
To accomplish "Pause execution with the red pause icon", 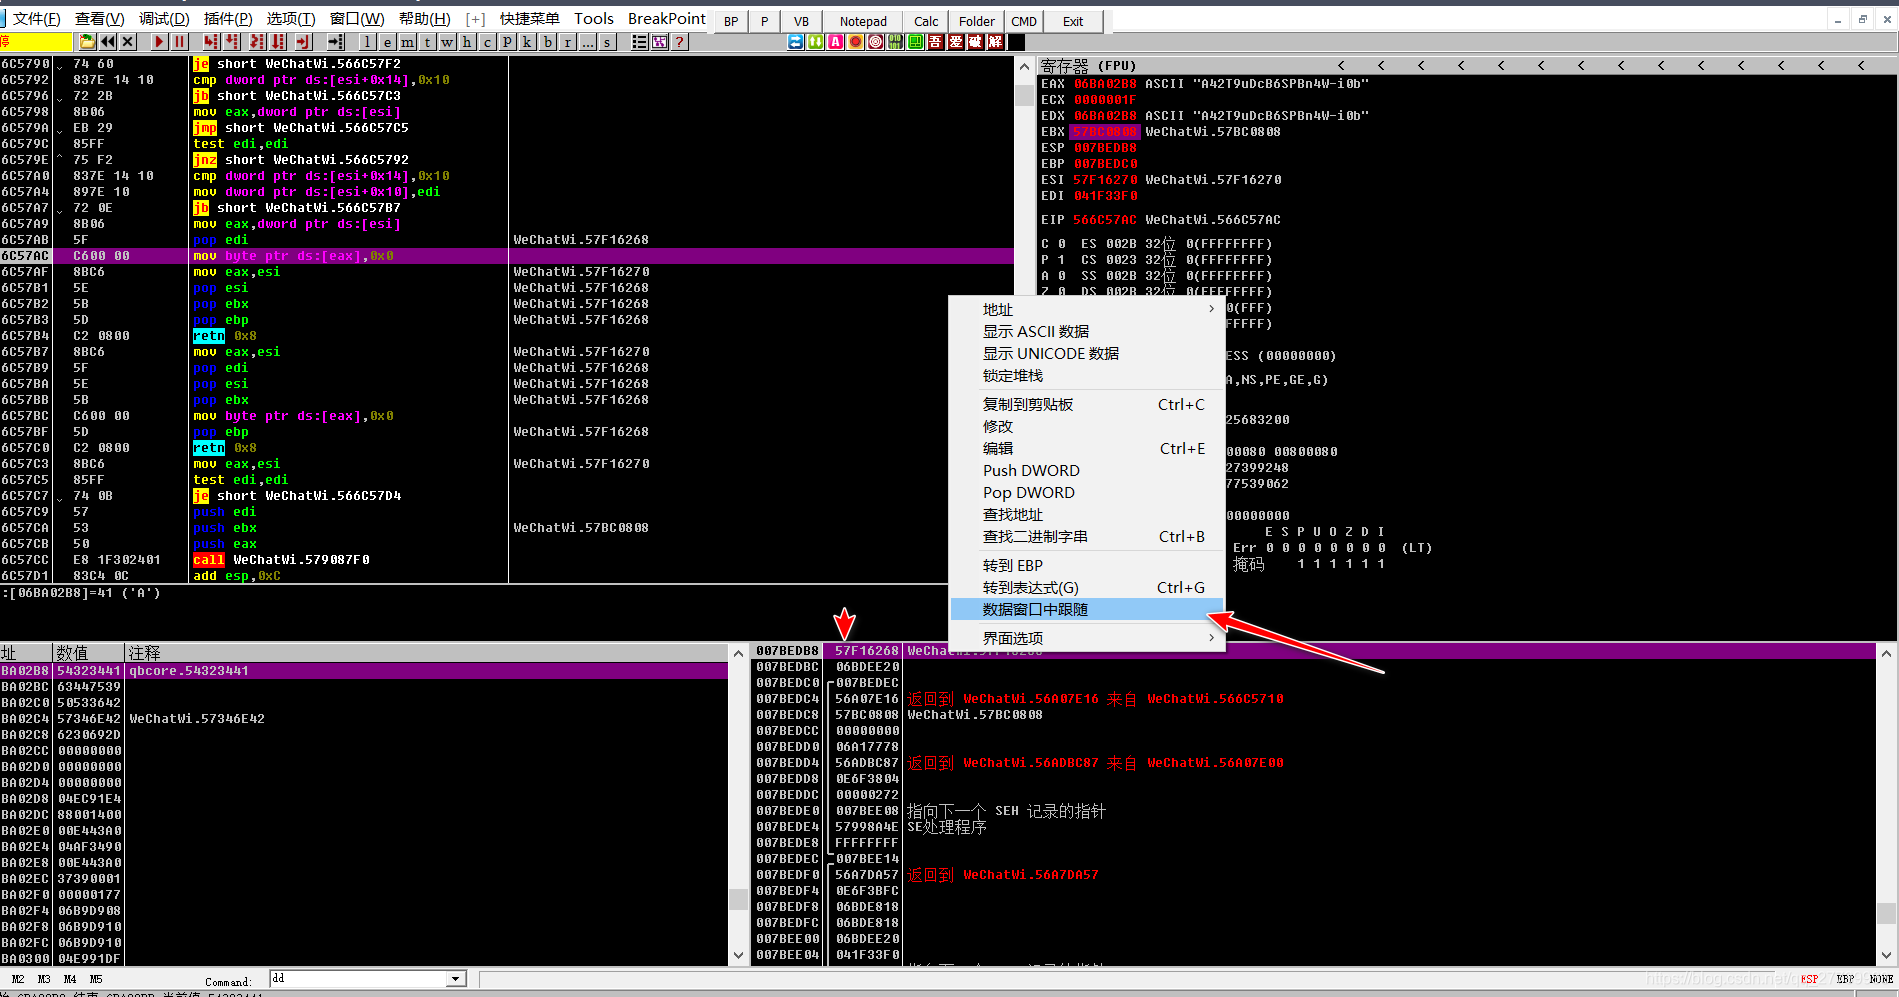I will click(x=180, y=42).
